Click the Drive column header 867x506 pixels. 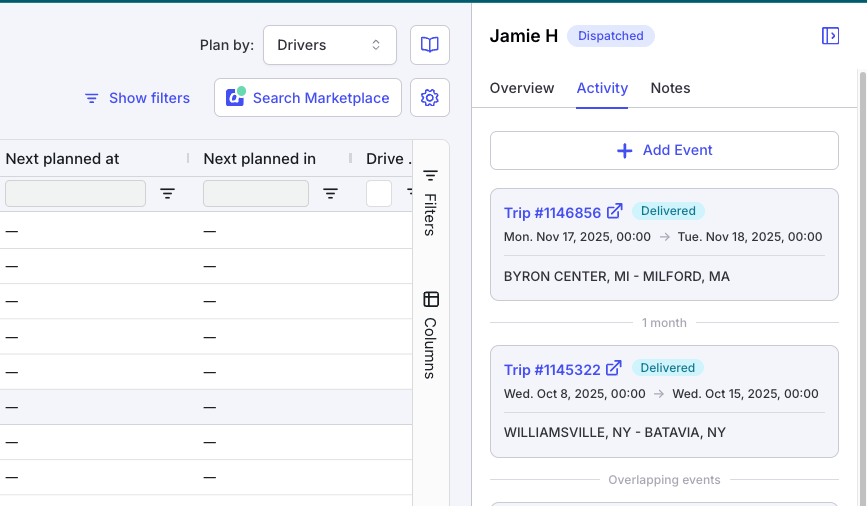click(389, 159)
